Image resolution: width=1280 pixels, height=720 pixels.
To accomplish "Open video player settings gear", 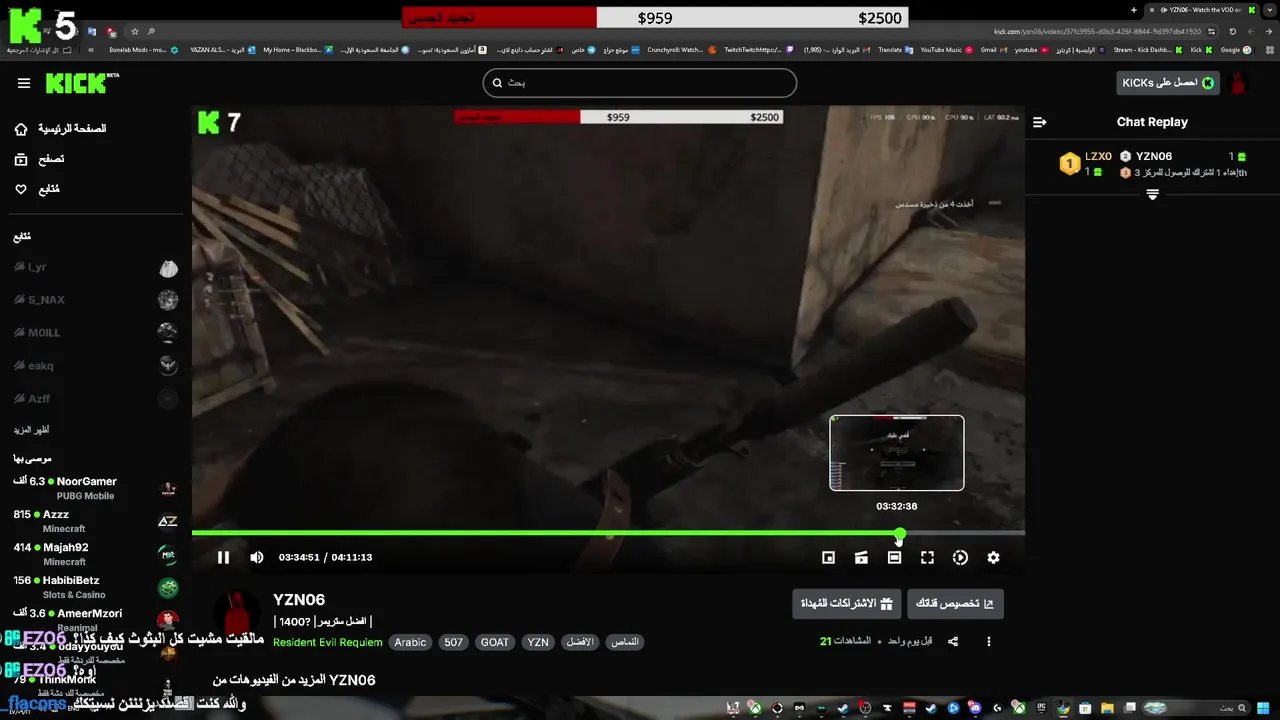I will pyautogui.click(x=993, y=558).
